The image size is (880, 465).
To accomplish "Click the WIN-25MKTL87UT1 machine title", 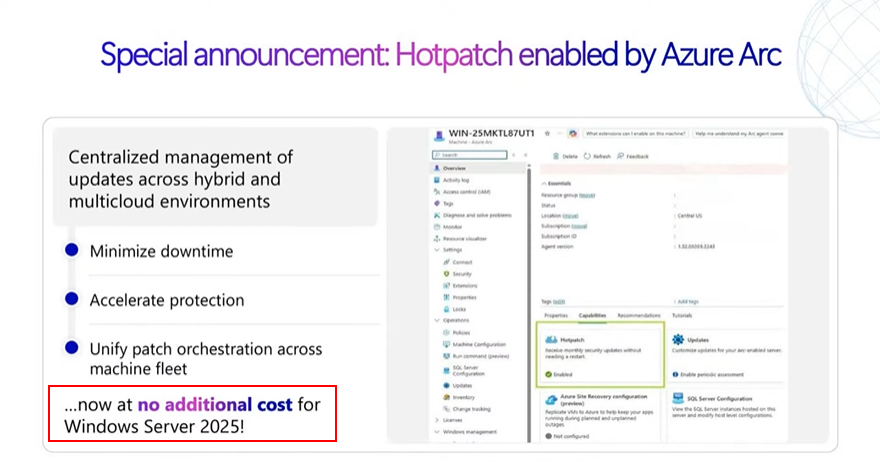I will (491, 133).
